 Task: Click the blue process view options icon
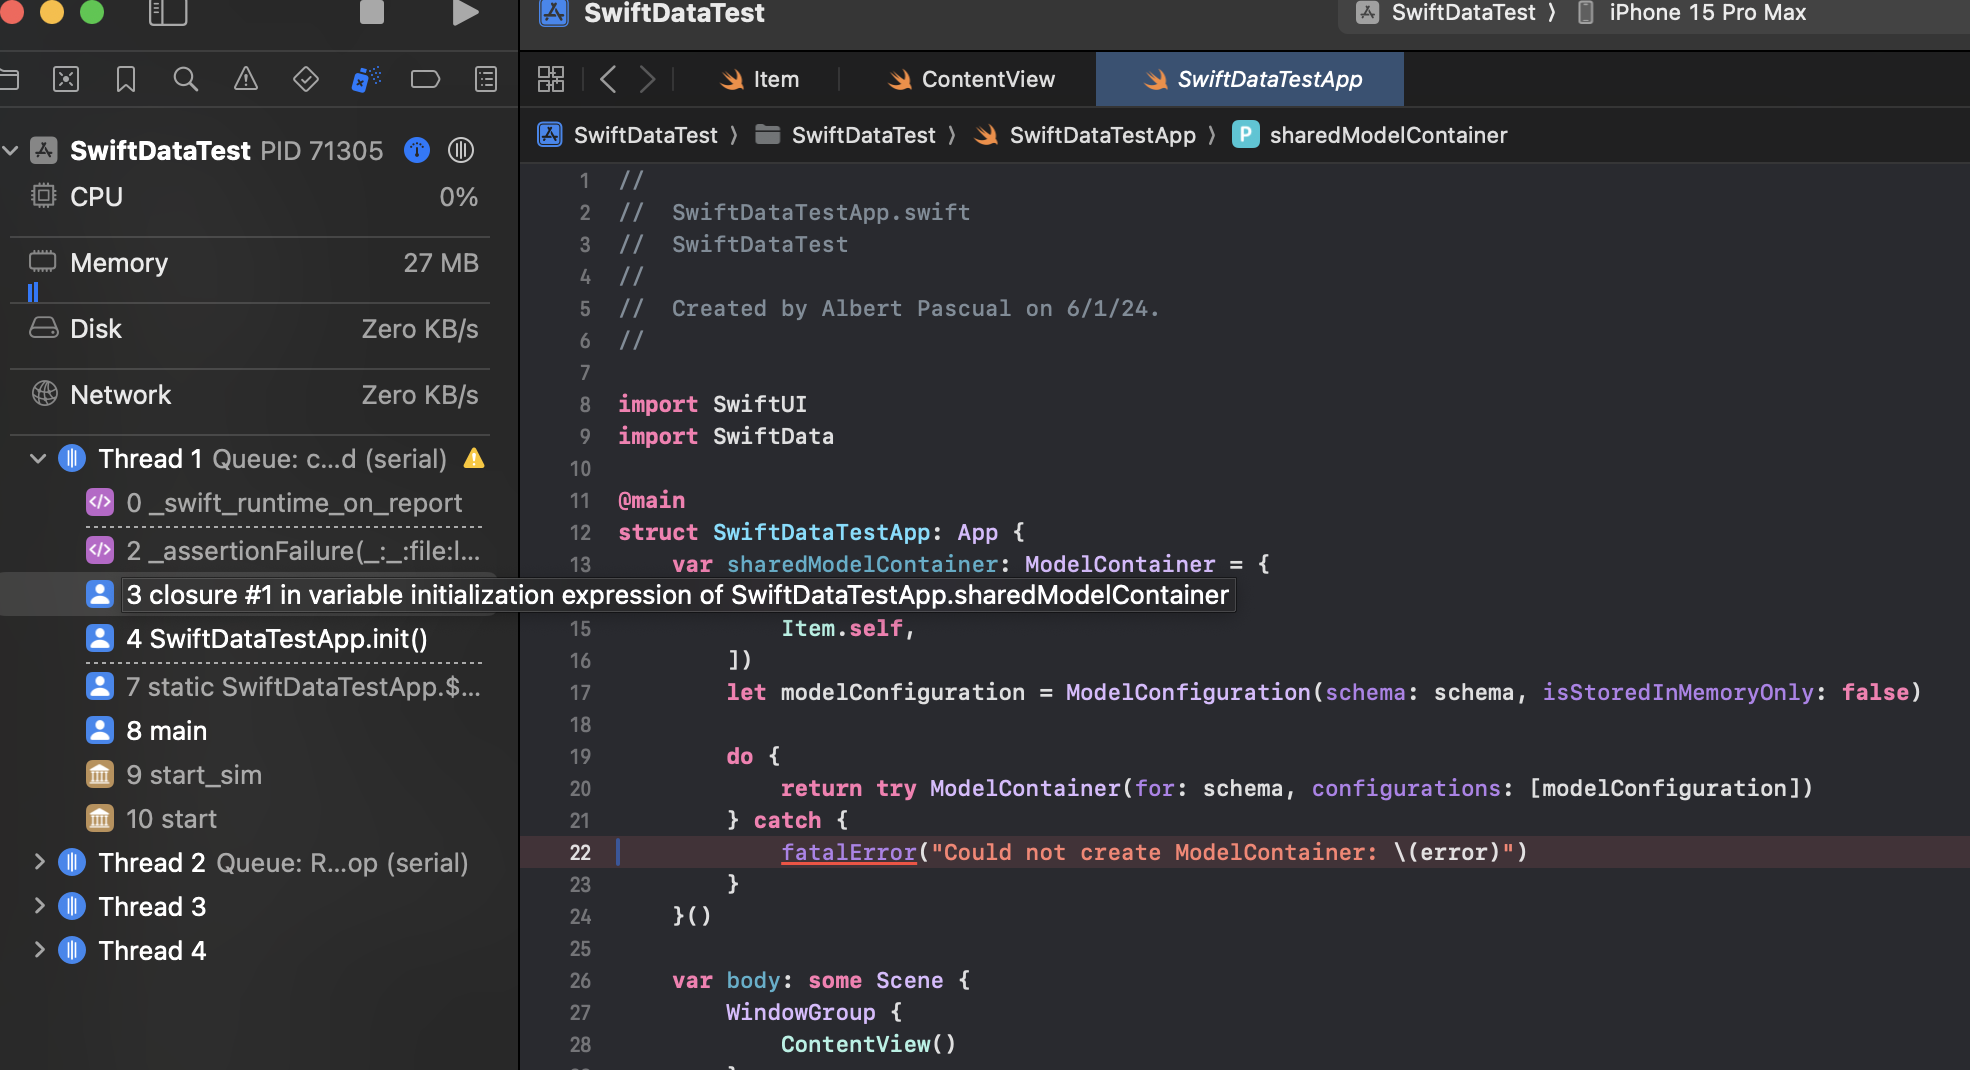[x=417, y=150]
